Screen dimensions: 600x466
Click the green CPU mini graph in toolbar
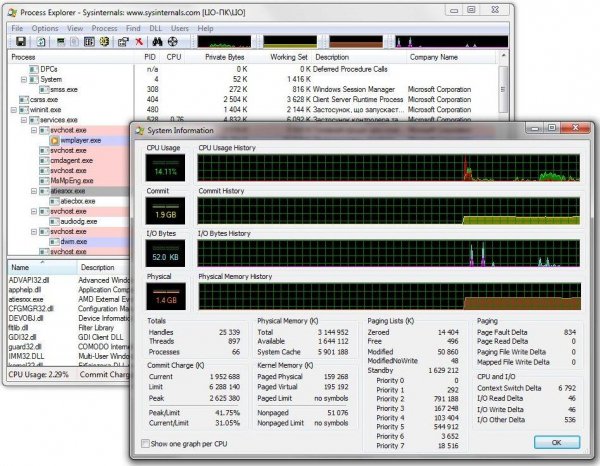point(224,41)
